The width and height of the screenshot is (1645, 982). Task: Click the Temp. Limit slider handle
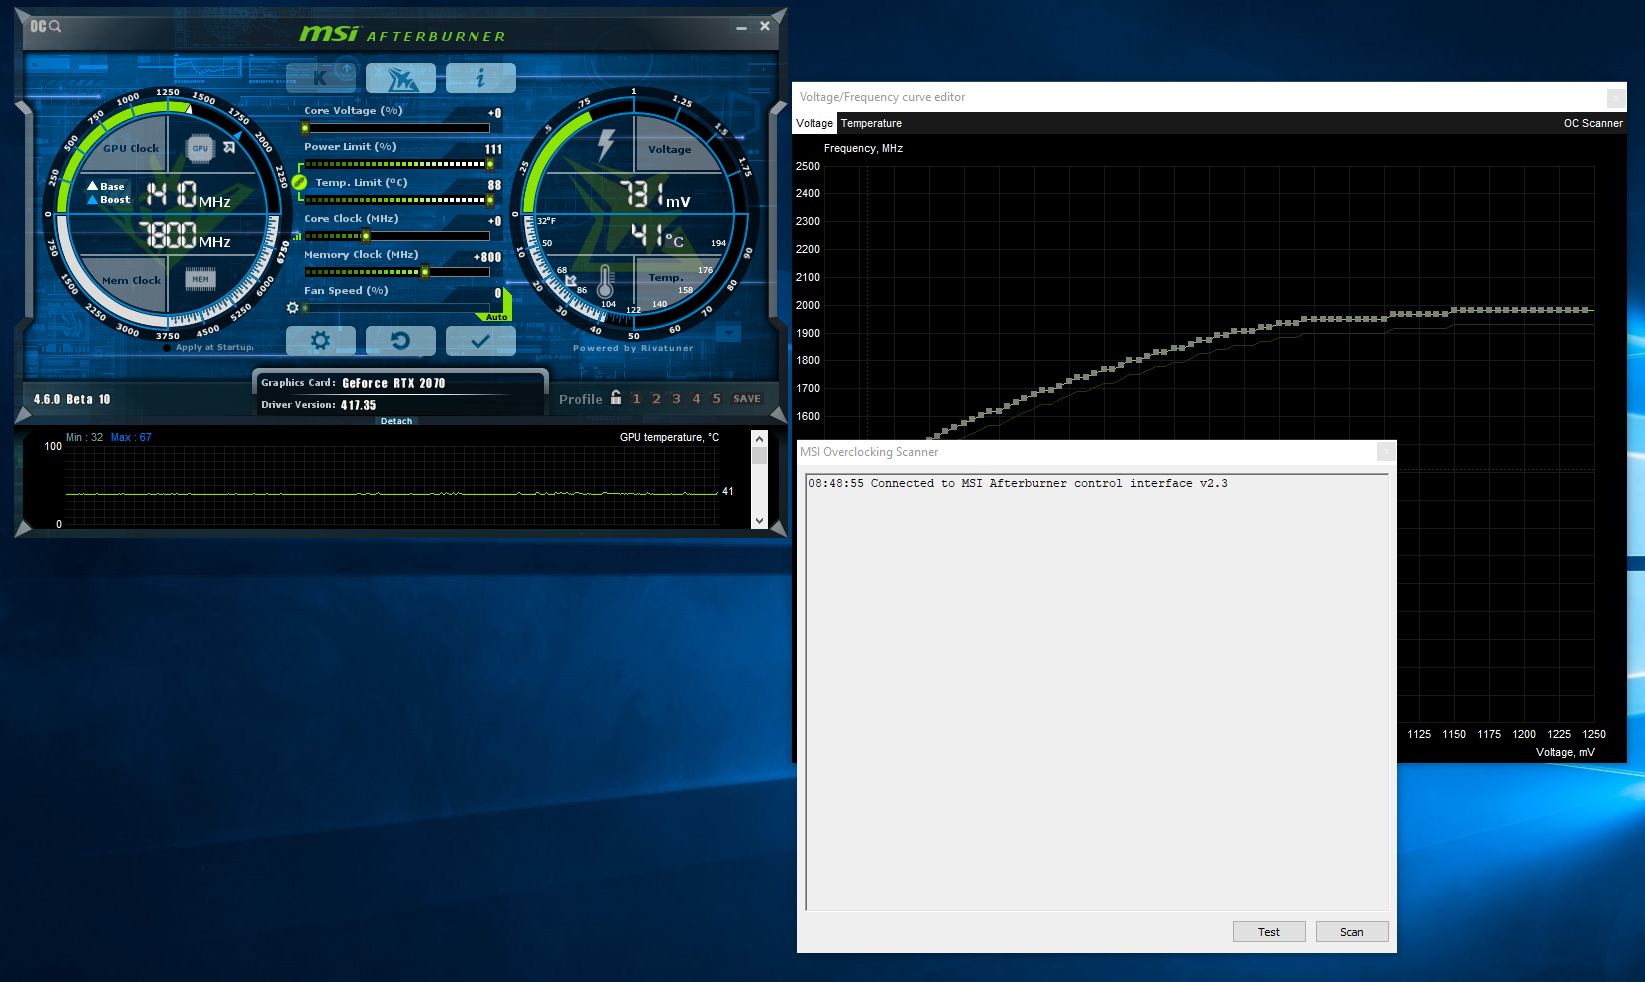pos(489,200)
